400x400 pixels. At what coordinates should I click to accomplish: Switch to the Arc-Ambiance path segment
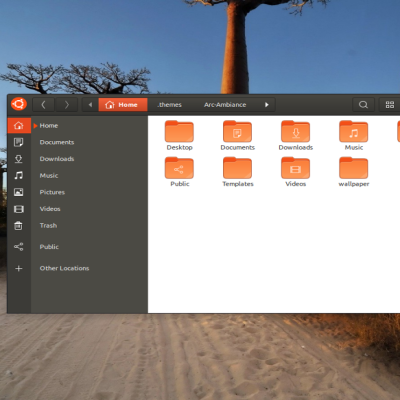(x=225, y=105)
